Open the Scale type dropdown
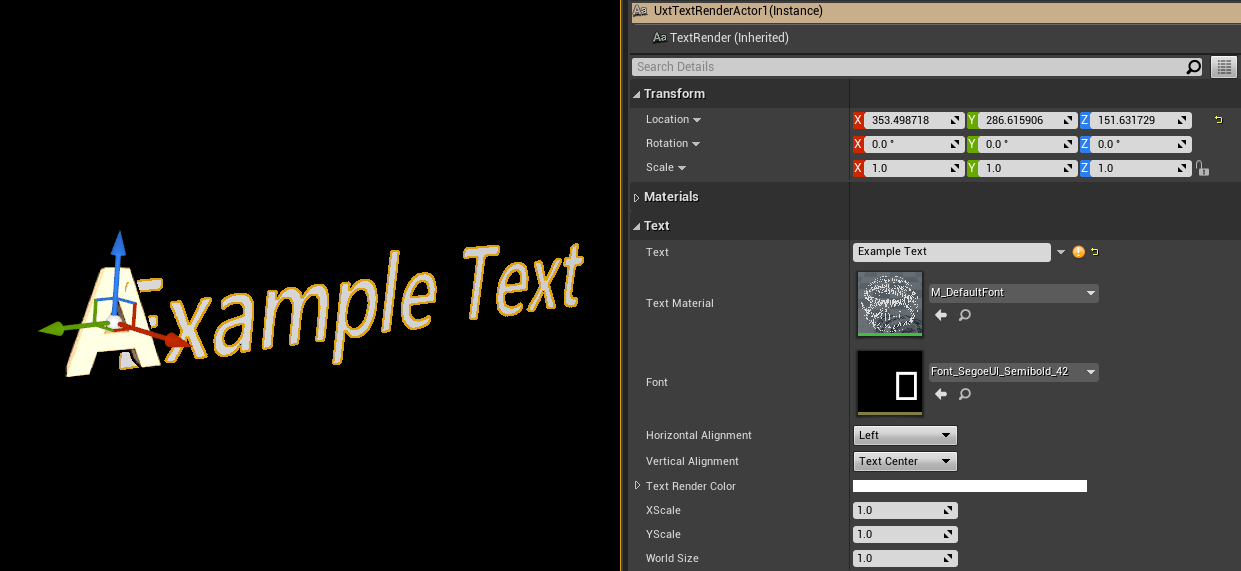1241x571 pixels. coord(682,168)
